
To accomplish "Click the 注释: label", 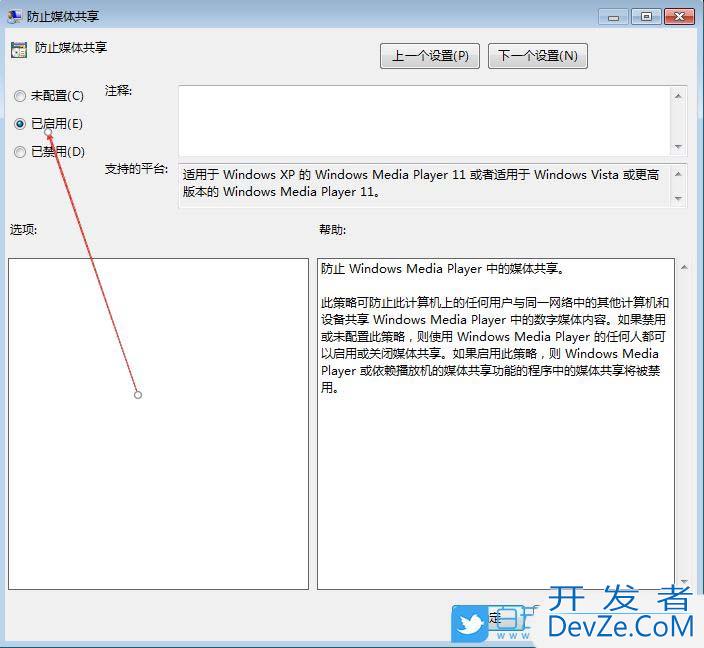I will 119,91.
